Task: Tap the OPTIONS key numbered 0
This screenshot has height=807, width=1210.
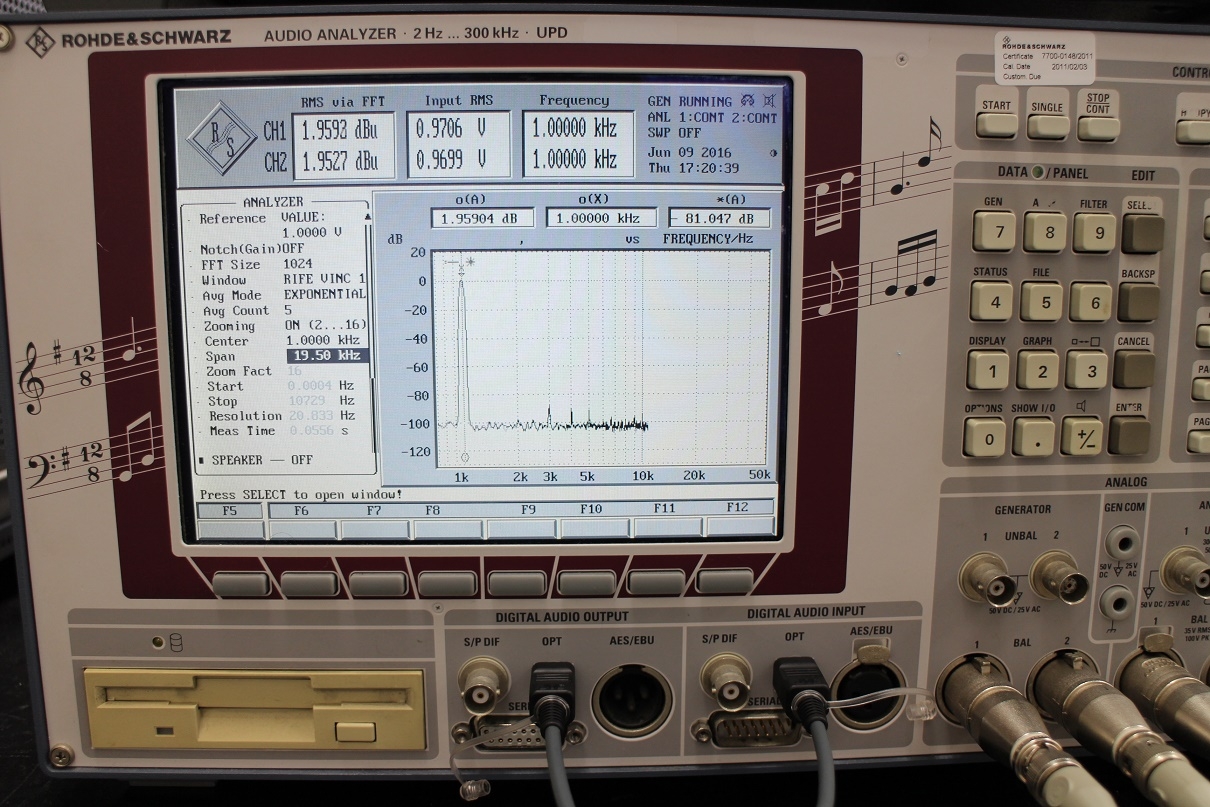Action: pos(985,437)
